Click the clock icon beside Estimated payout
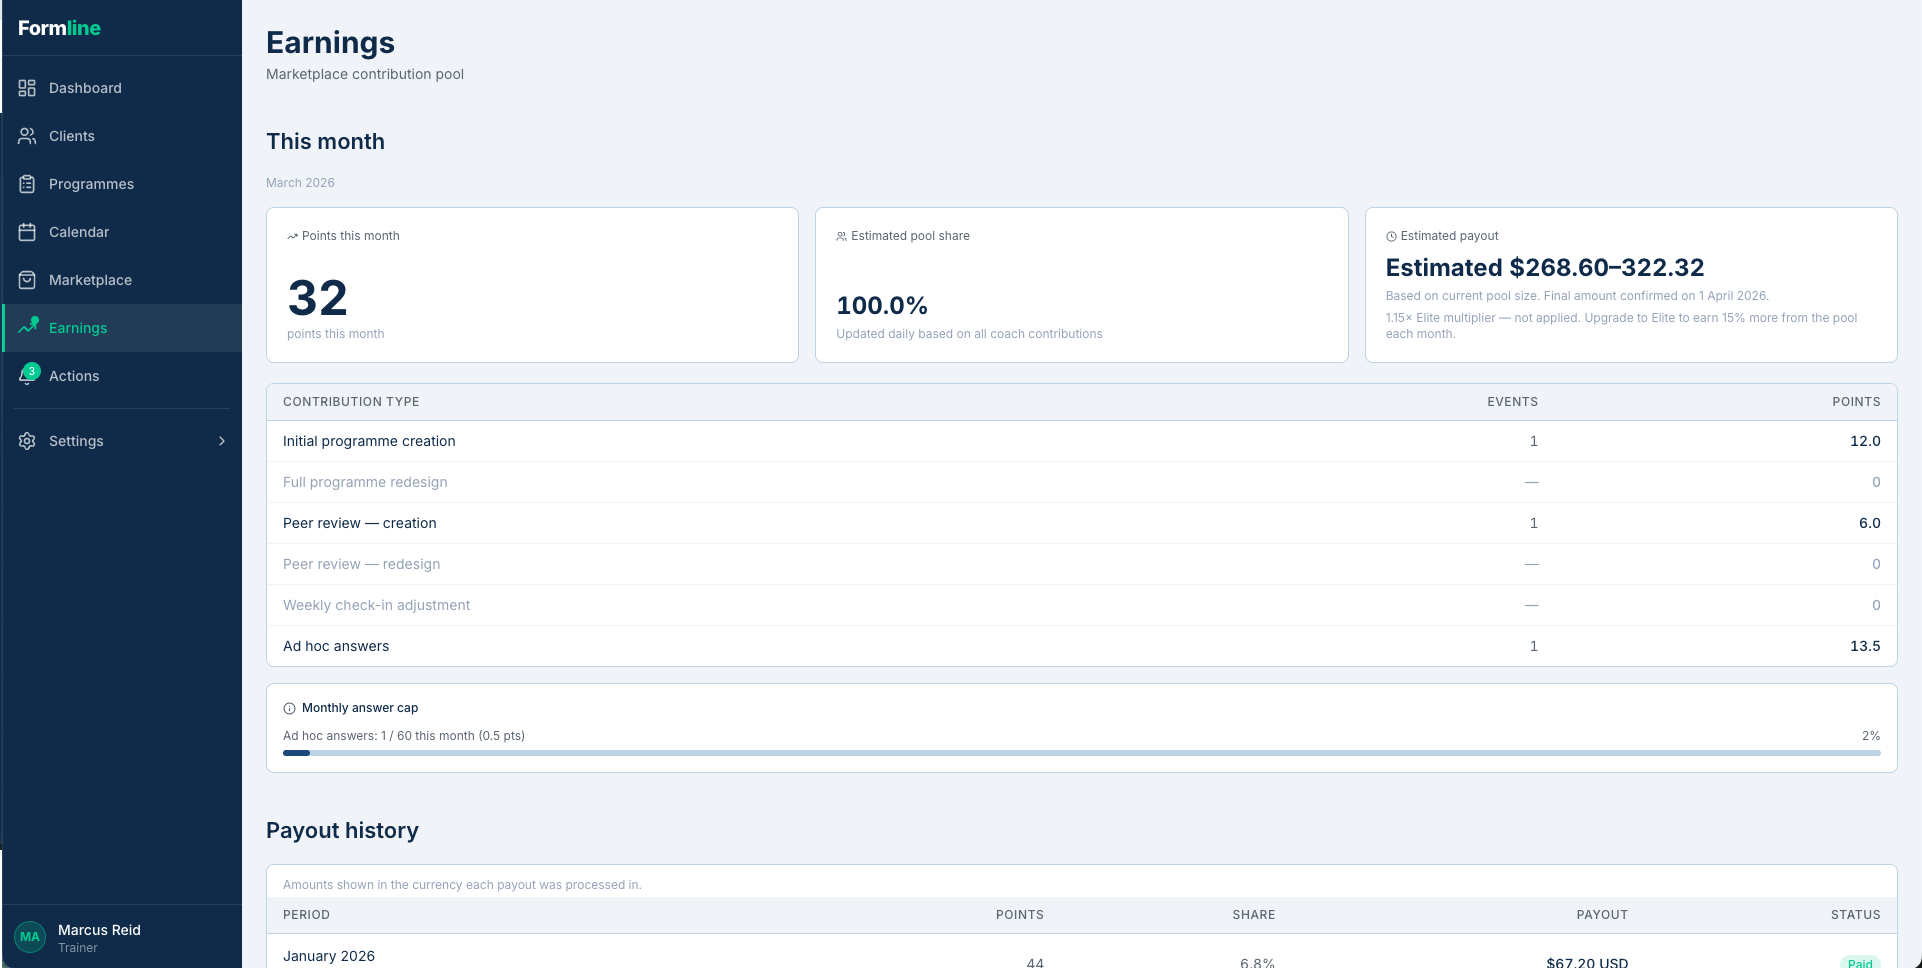This screenshot has width=1922, height=968. pyautogui.click(x=1391, y=236)
